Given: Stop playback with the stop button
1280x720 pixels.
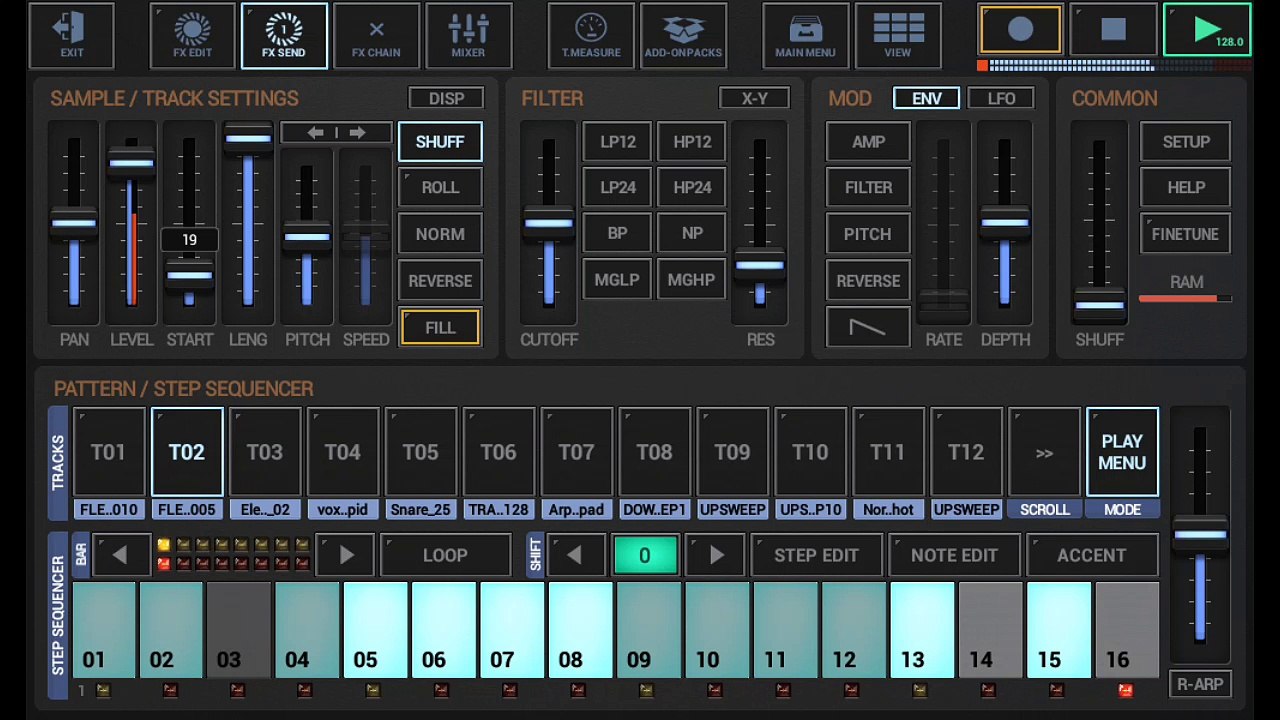Looking at the screenshot, I should [x=1113, y=29].
